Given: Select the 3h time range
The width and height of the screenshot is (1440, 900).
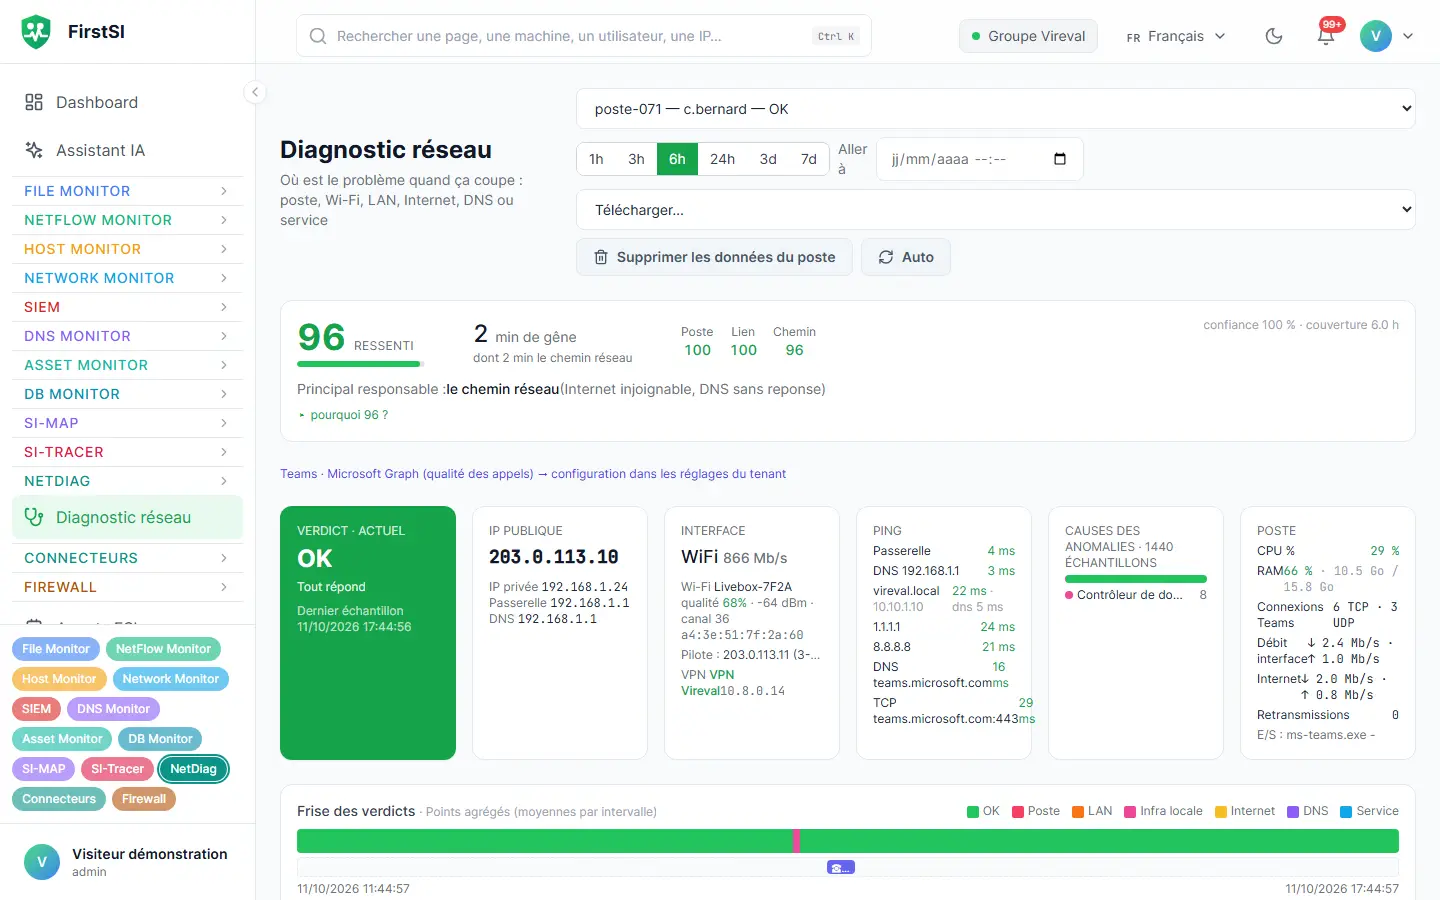Looking at the screenshot, I should (x=636, y=159).
